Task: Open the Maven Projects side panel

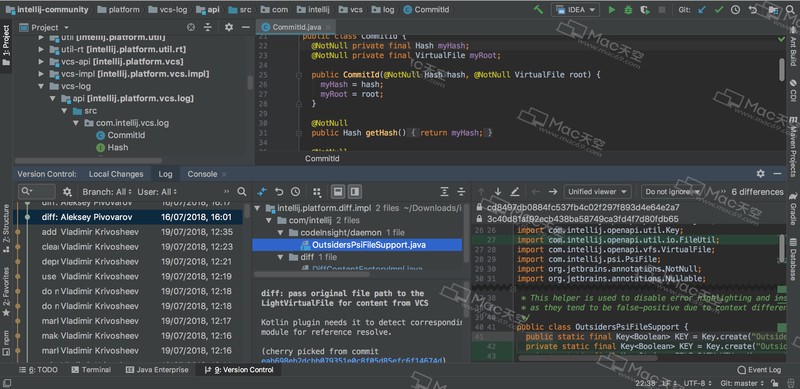Action: tap(793, 146)
